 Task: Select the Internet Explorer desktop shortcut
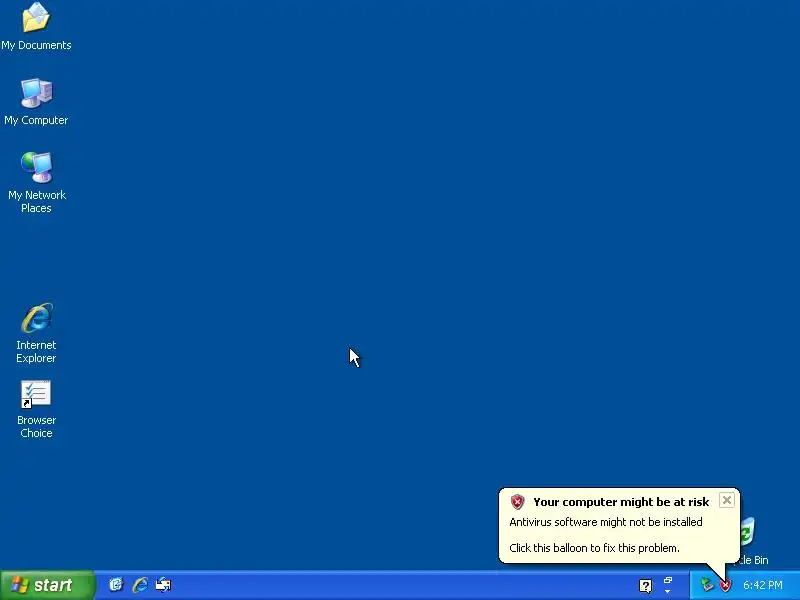pyautogui.click(x=36, y=333)
